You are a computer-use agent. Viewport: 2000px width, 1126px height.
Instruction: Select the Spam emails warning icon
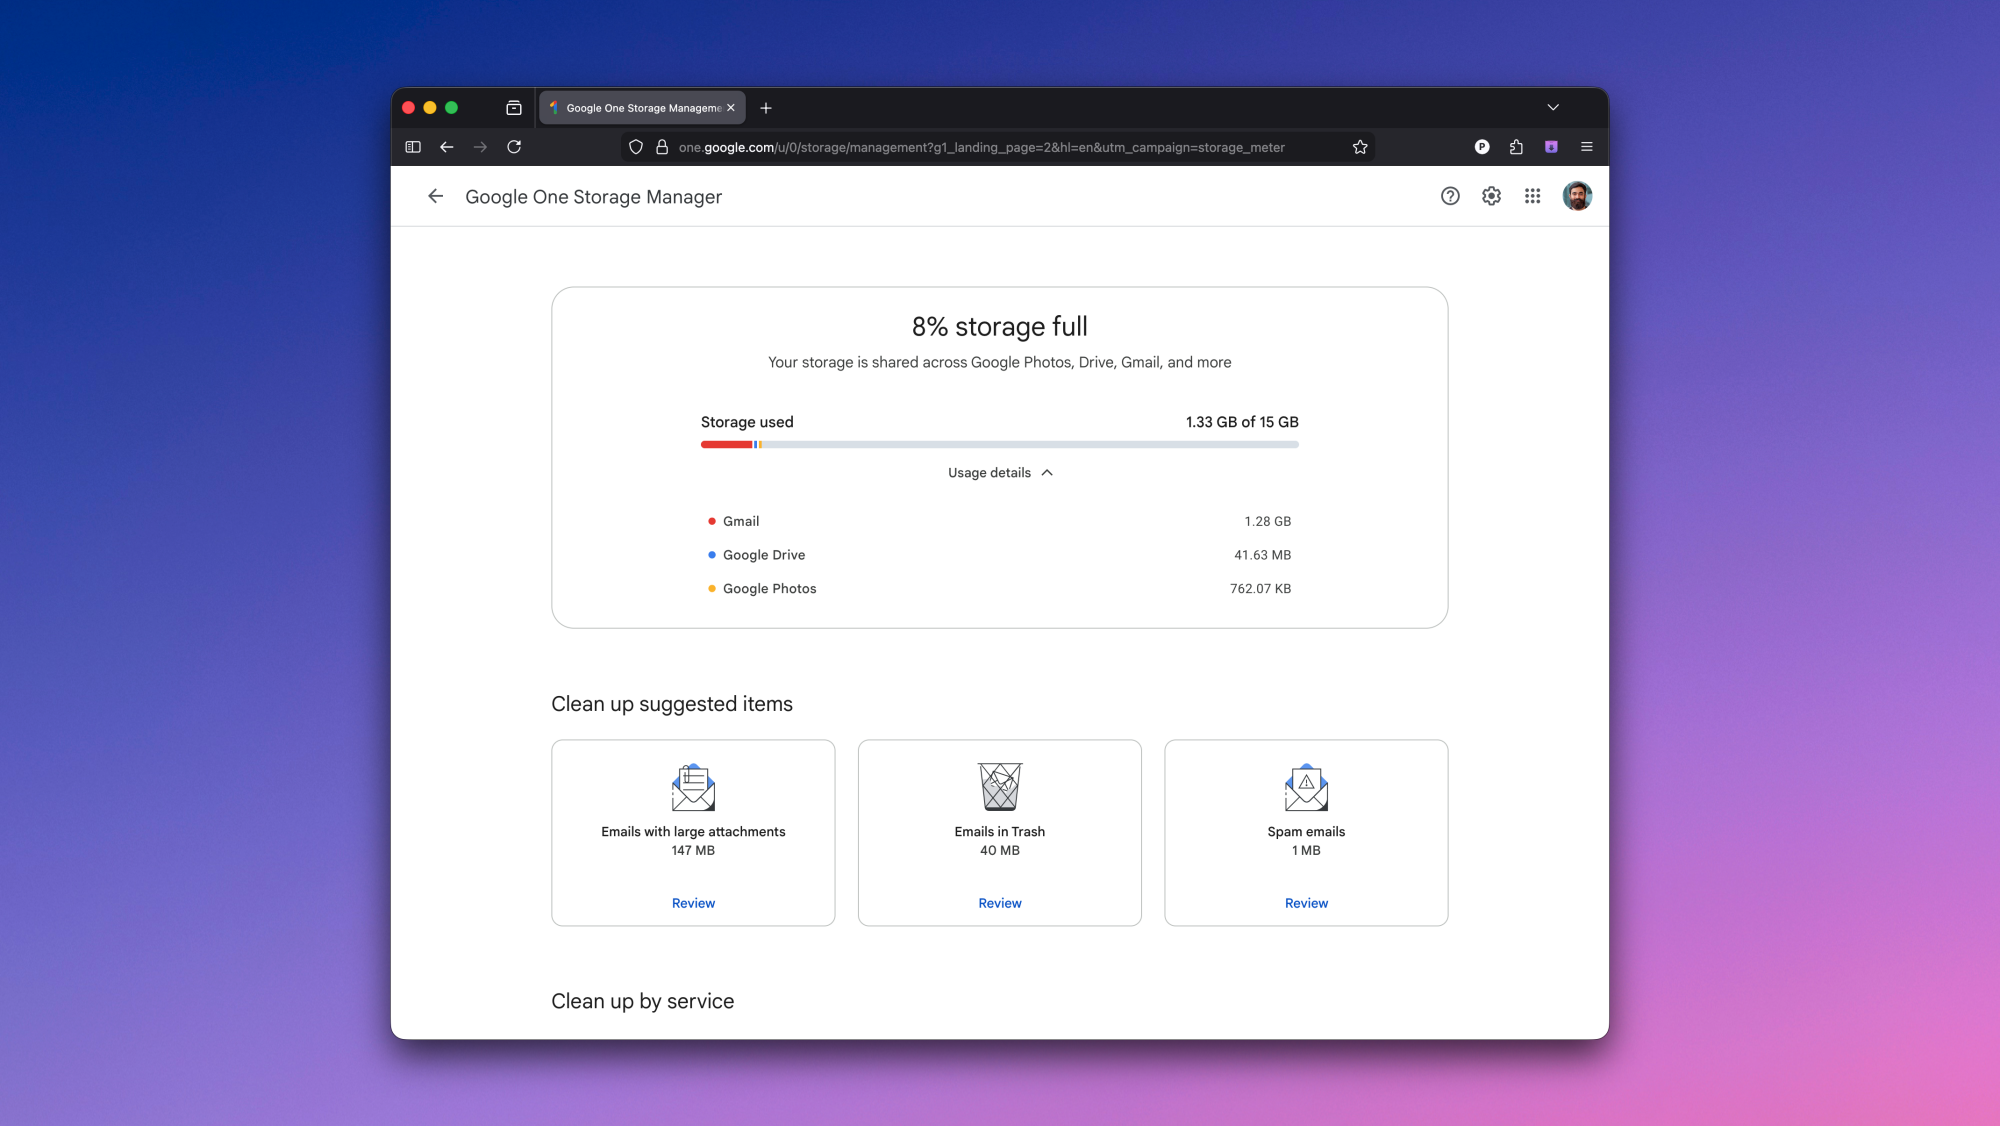[1306, 788]
